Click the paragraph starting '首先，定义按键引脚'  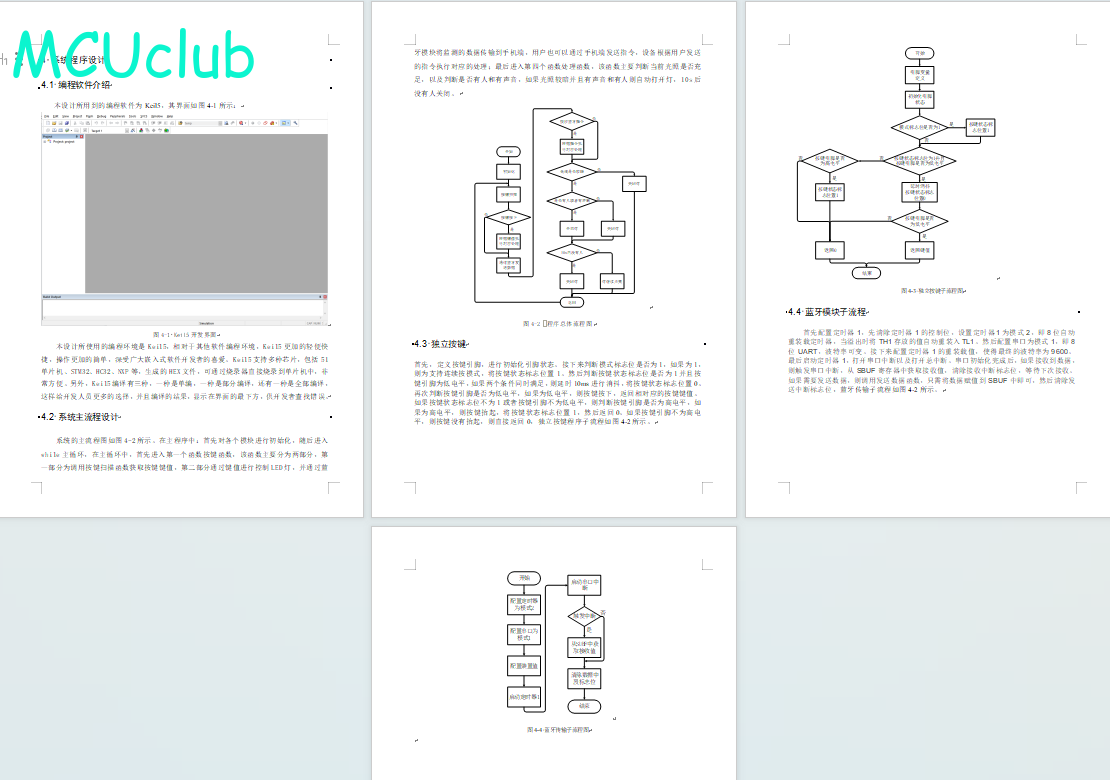(558, 393)
